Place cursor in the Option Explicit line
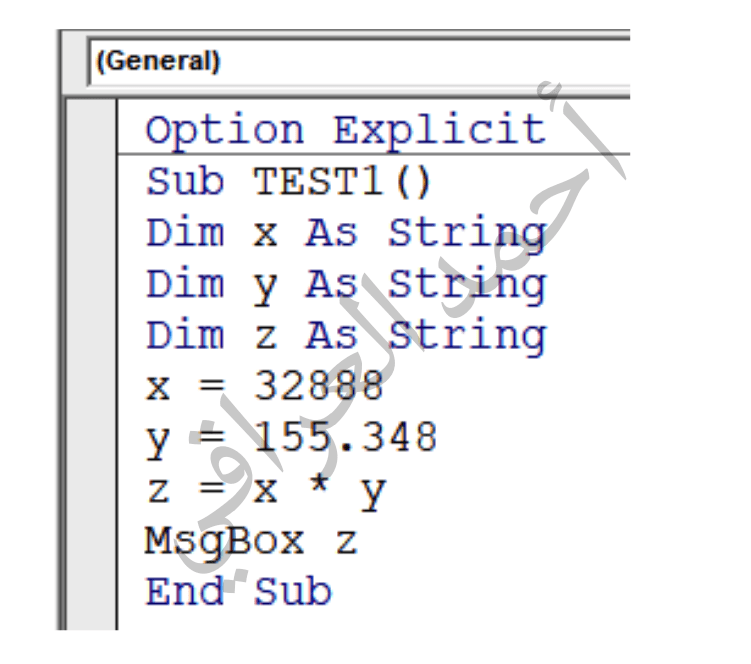 click(345, 130)
